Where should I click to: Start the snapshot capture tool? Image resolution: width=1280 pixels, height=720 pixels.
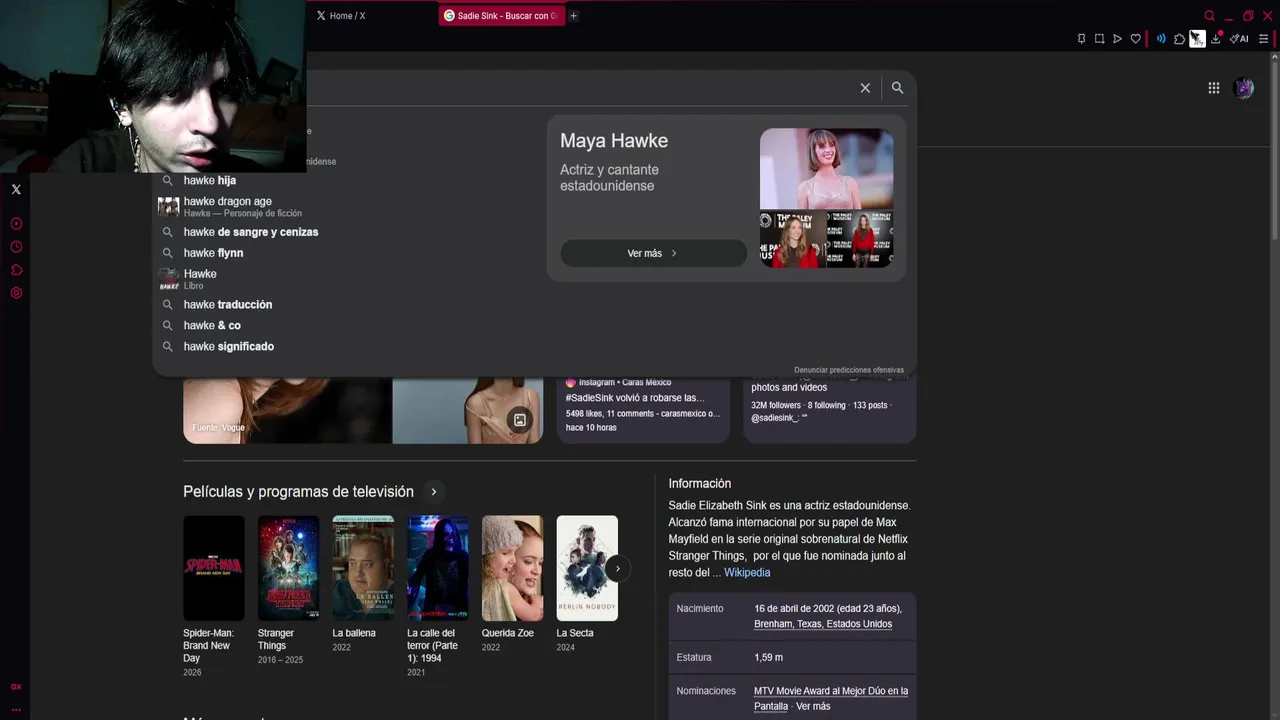[x=1099, y=39]
